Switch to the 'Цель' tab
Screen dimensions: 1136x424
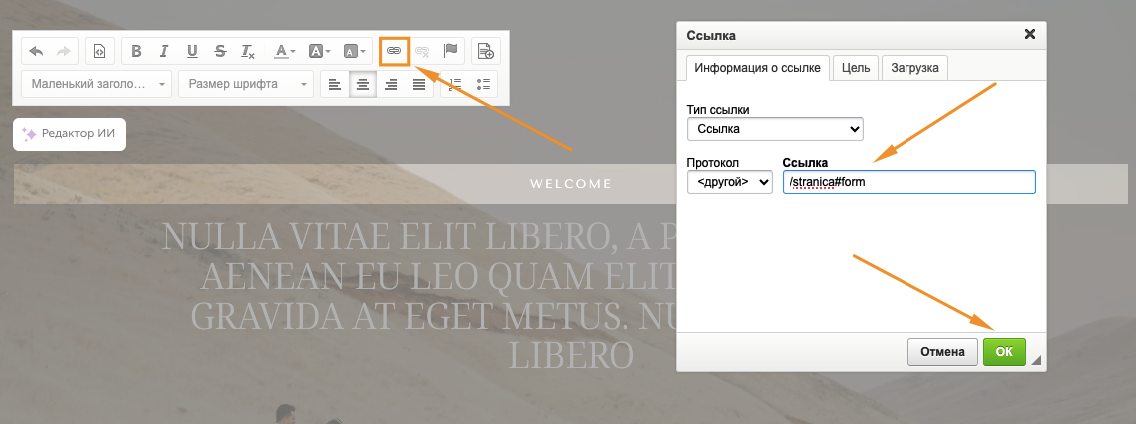tap(855, 68)
